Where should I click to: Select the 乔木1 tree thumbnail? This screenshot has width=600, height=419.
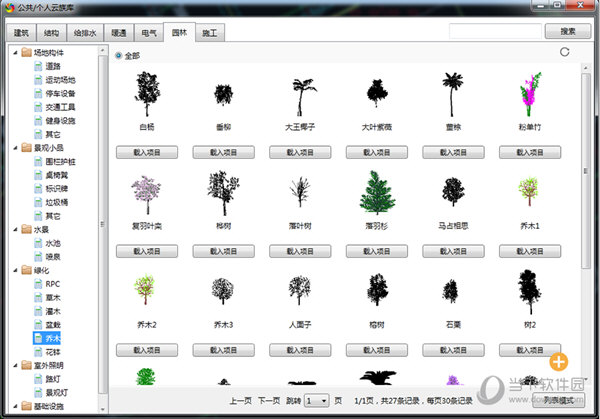click(529, 191)
